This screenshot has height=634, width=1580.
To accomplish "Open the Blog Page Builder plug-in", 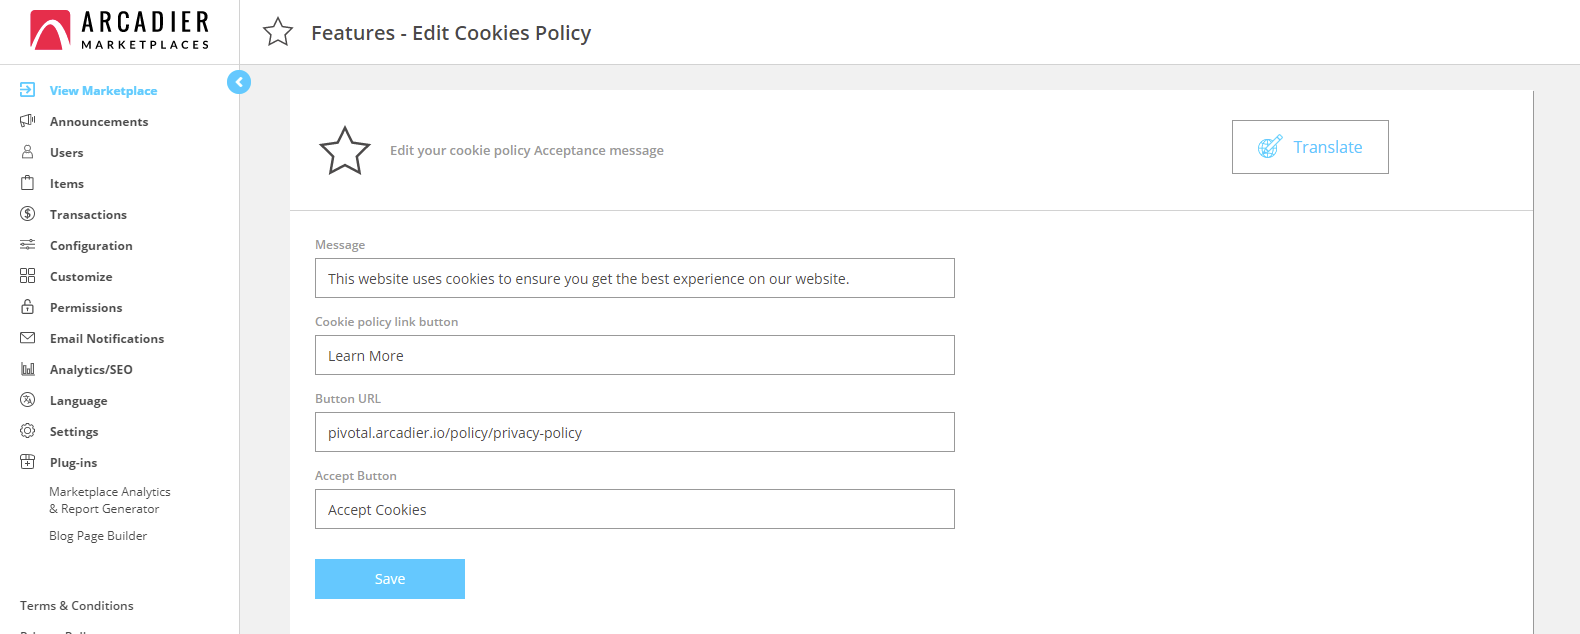I will [98, 536].
